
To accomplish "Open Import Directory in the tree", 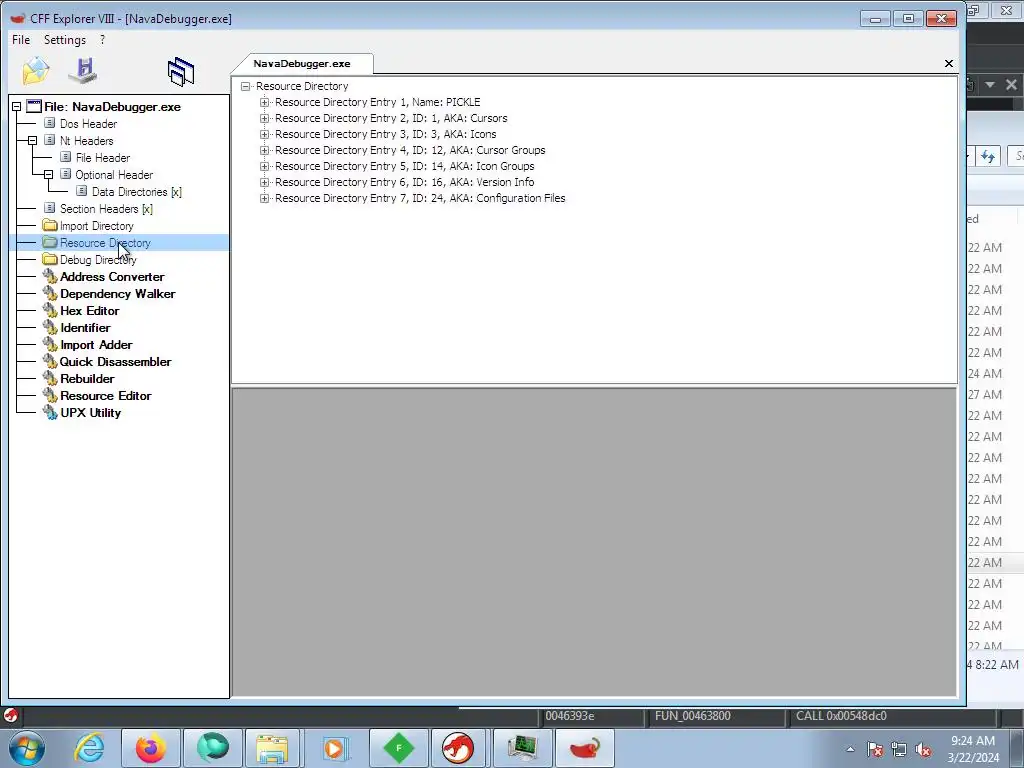I will pos(97,225).
